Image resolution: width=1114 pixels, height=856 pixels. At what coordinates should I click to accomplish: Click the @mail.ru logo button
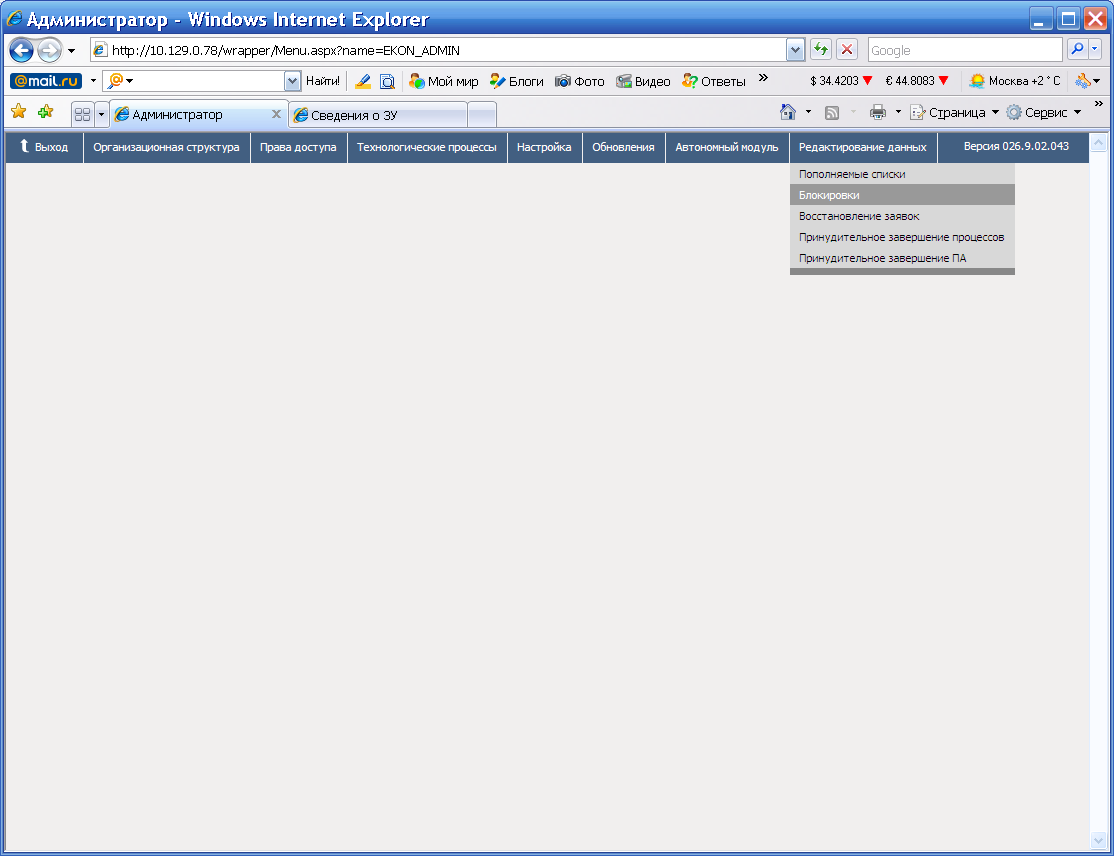coord(46,81)
